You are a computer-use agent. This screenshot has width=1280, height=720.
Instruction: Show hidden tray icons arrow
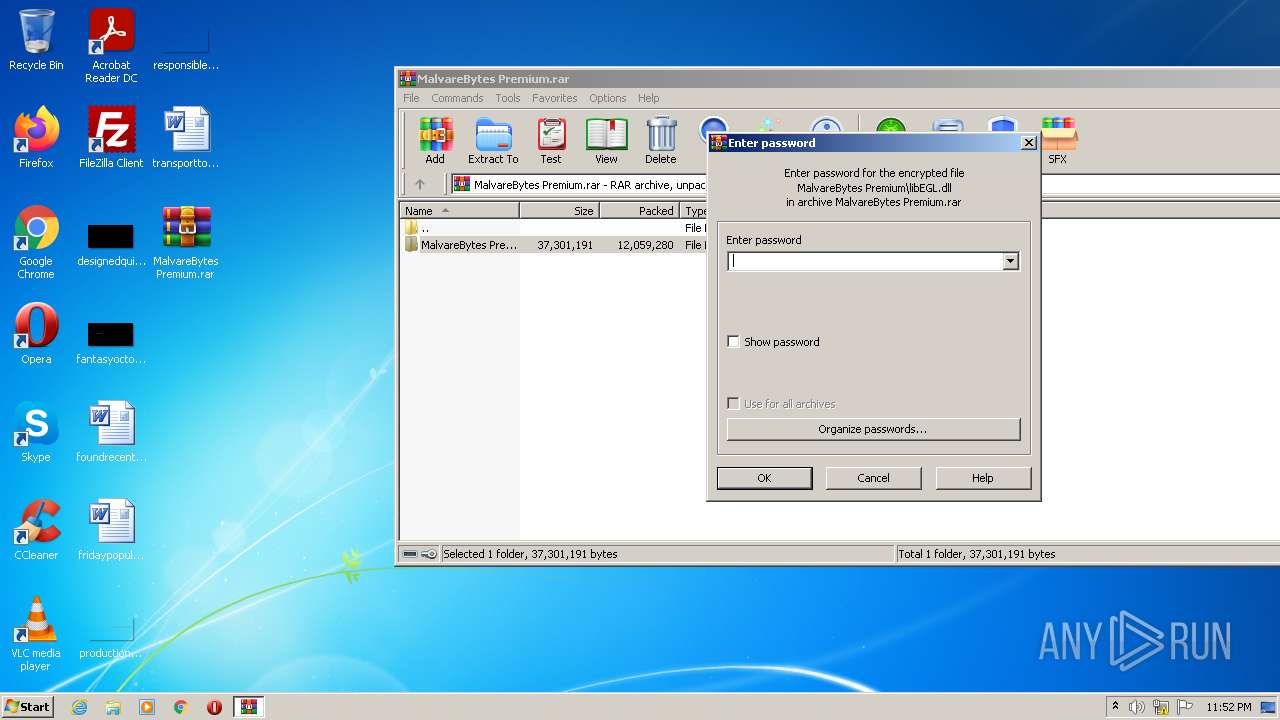point(1115,707)
